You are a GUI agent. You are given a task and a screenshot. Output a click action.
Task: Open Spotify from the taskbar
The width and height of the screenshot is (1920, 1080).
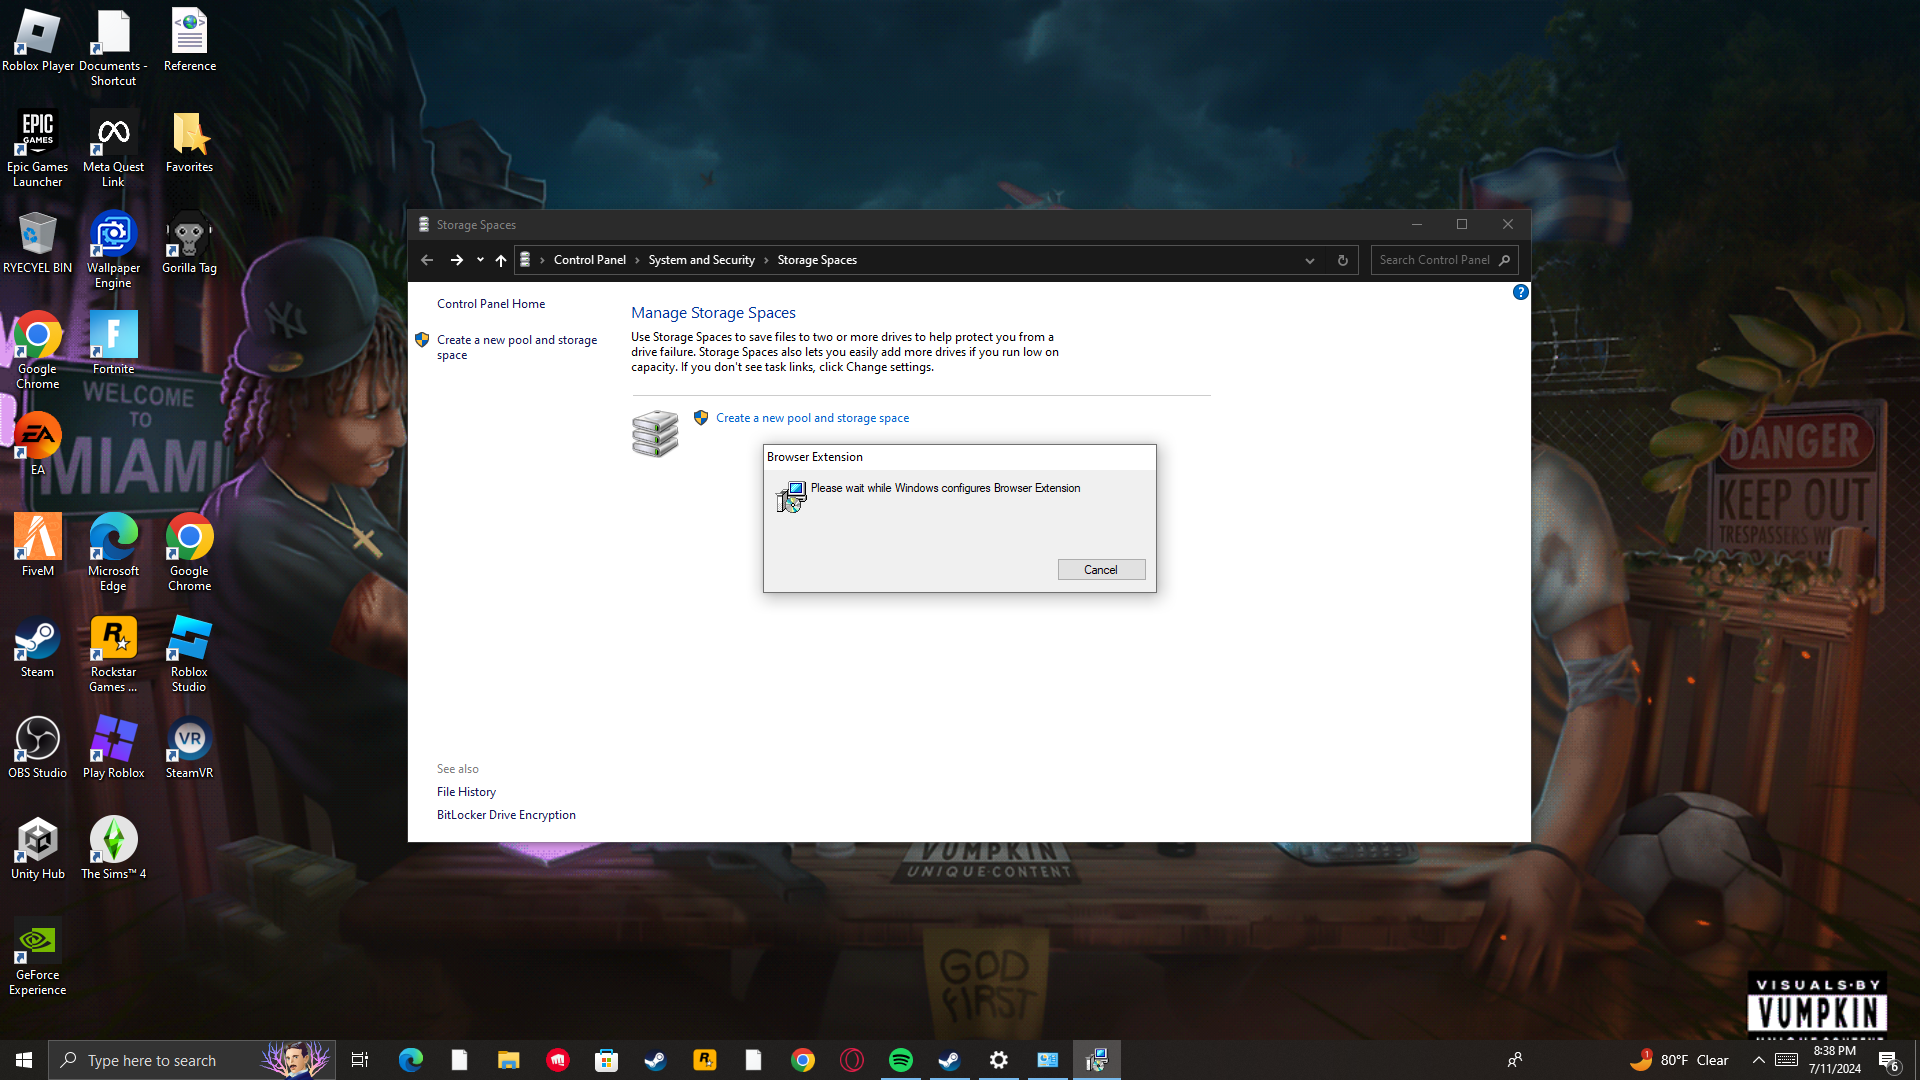(900, 1060)
